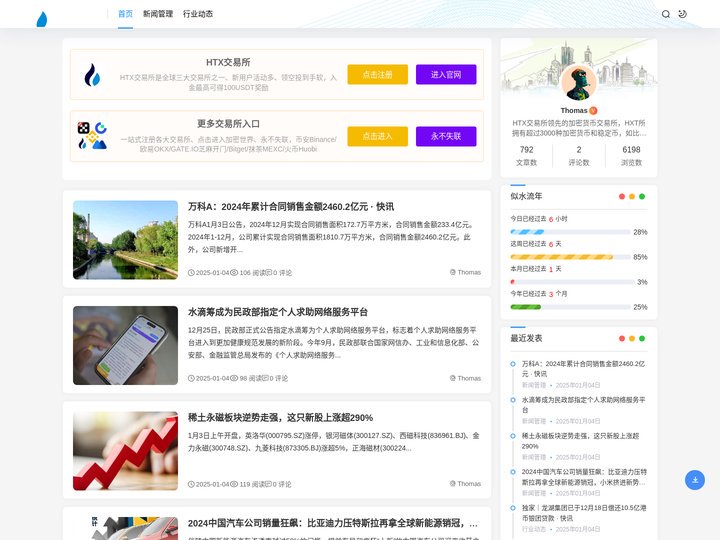
Task: Click the blue water drop site logo
Action: 42,19
